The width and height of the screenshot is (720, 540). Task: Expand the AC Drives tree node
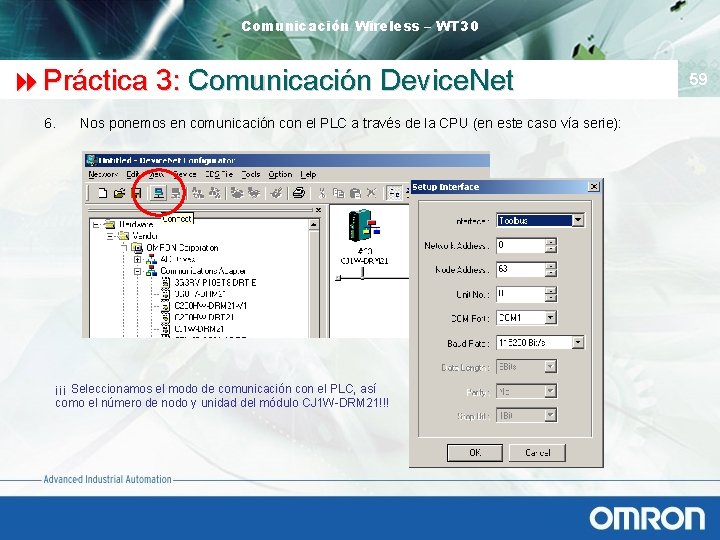(x=137, y=259)
